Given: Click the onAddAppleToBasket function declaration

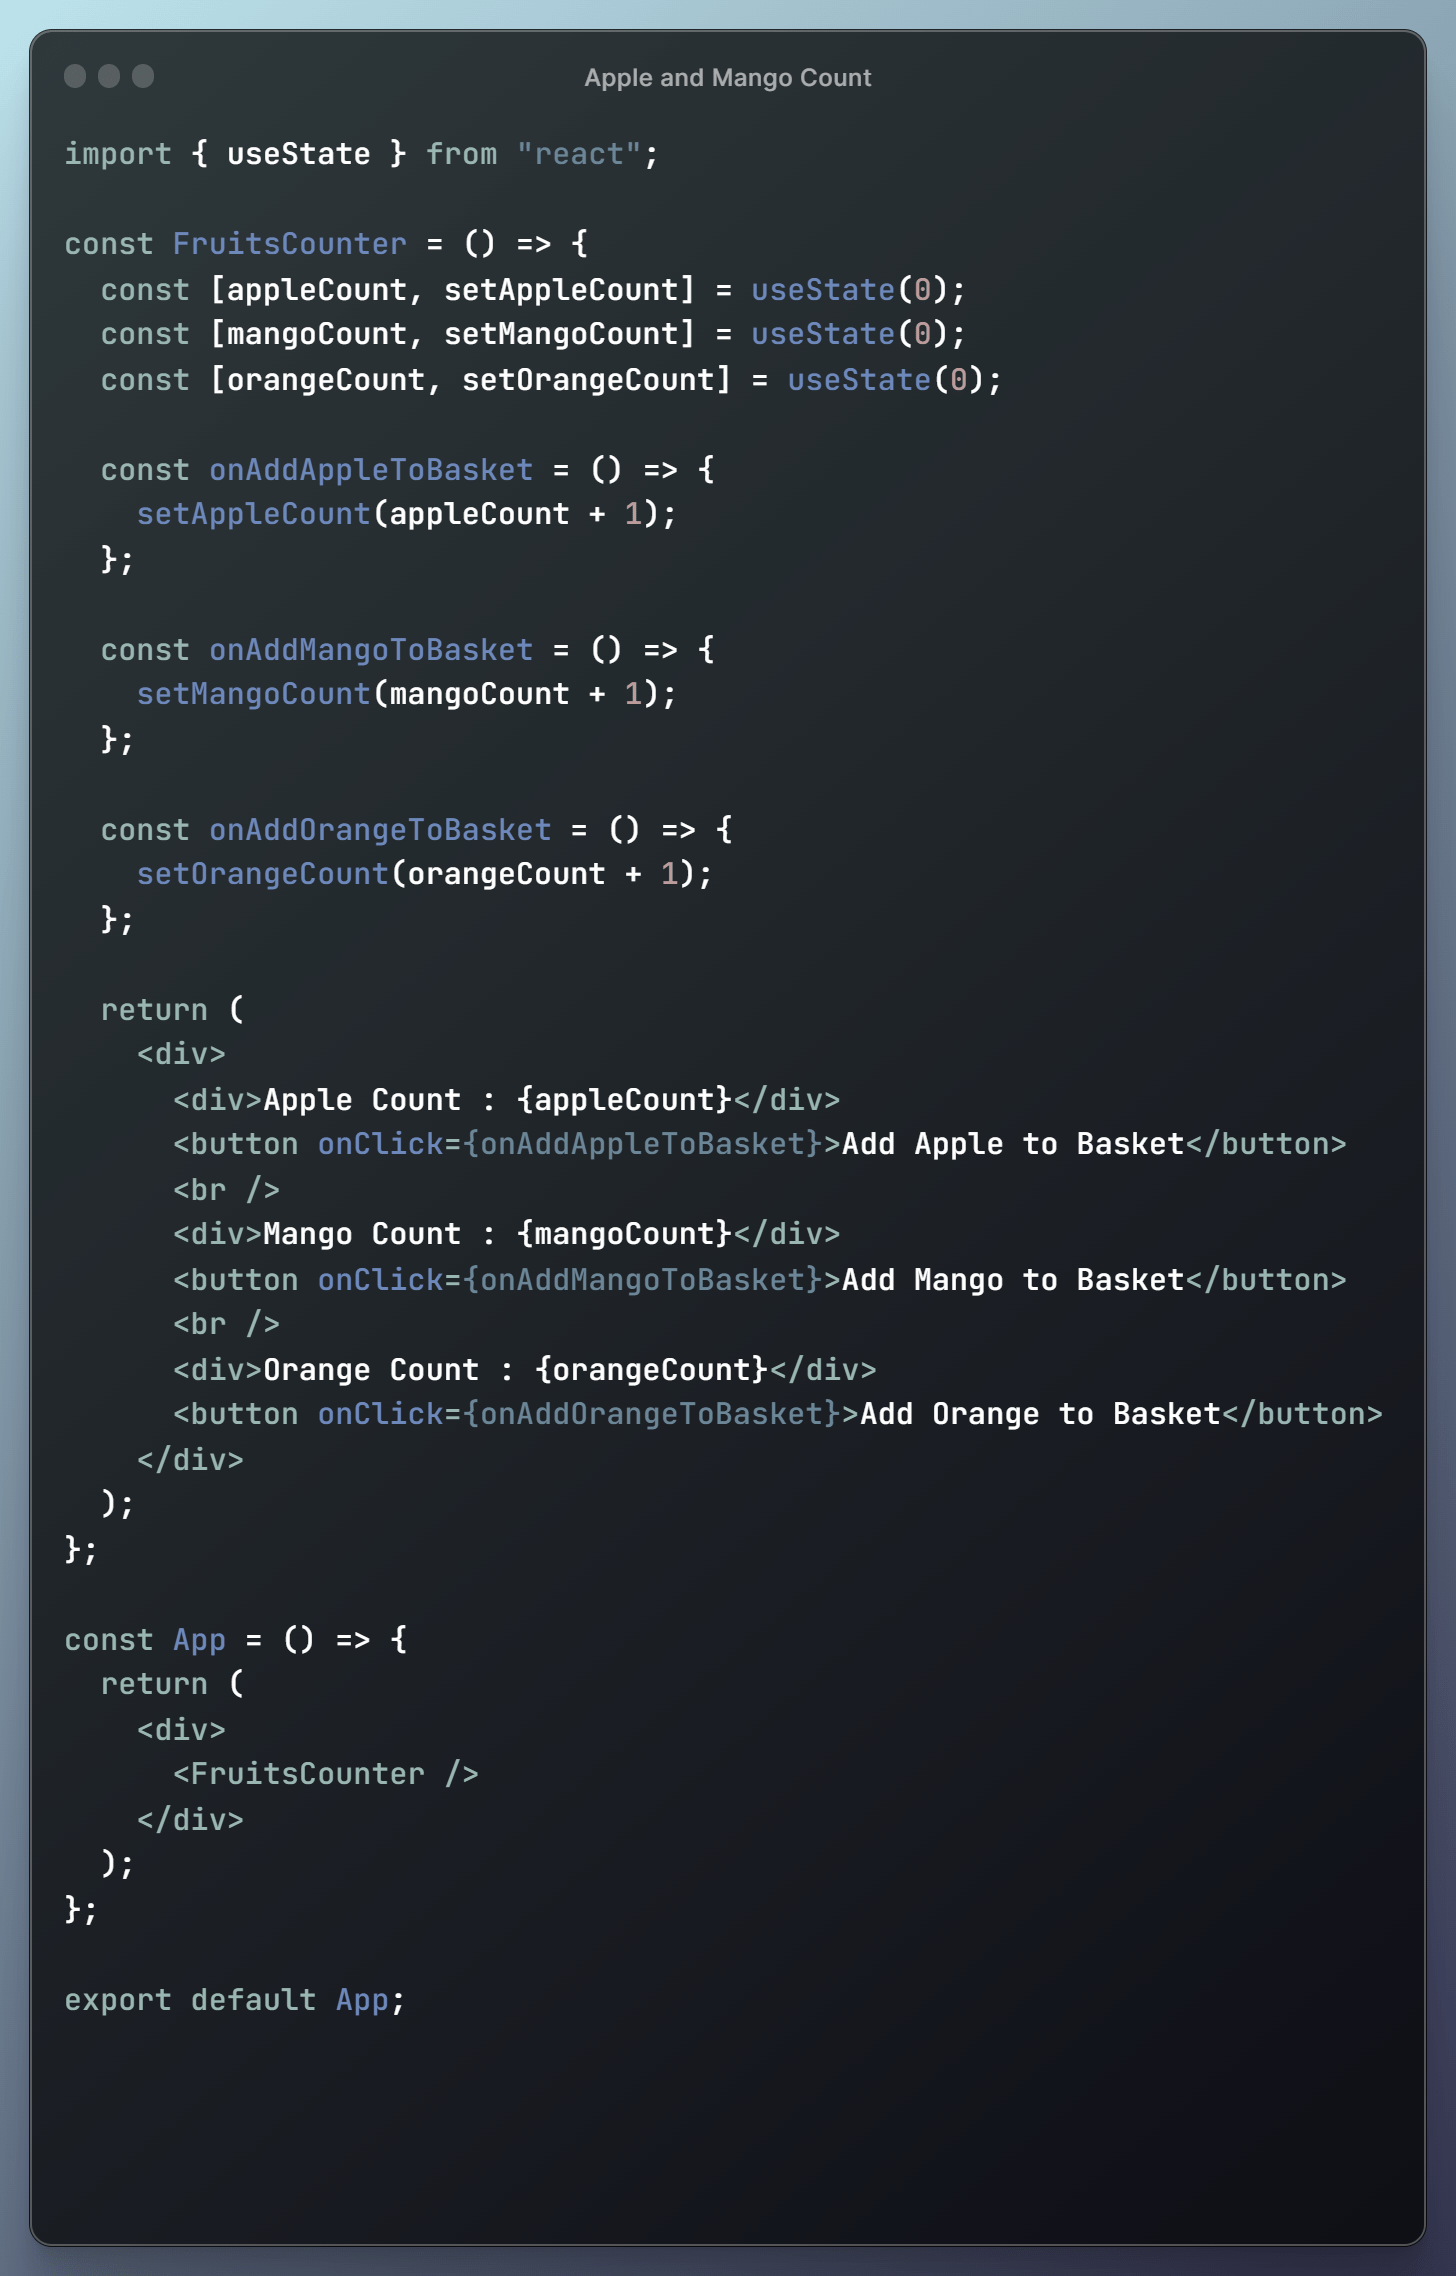Looking at the screenshot, I should pos(371,470).
